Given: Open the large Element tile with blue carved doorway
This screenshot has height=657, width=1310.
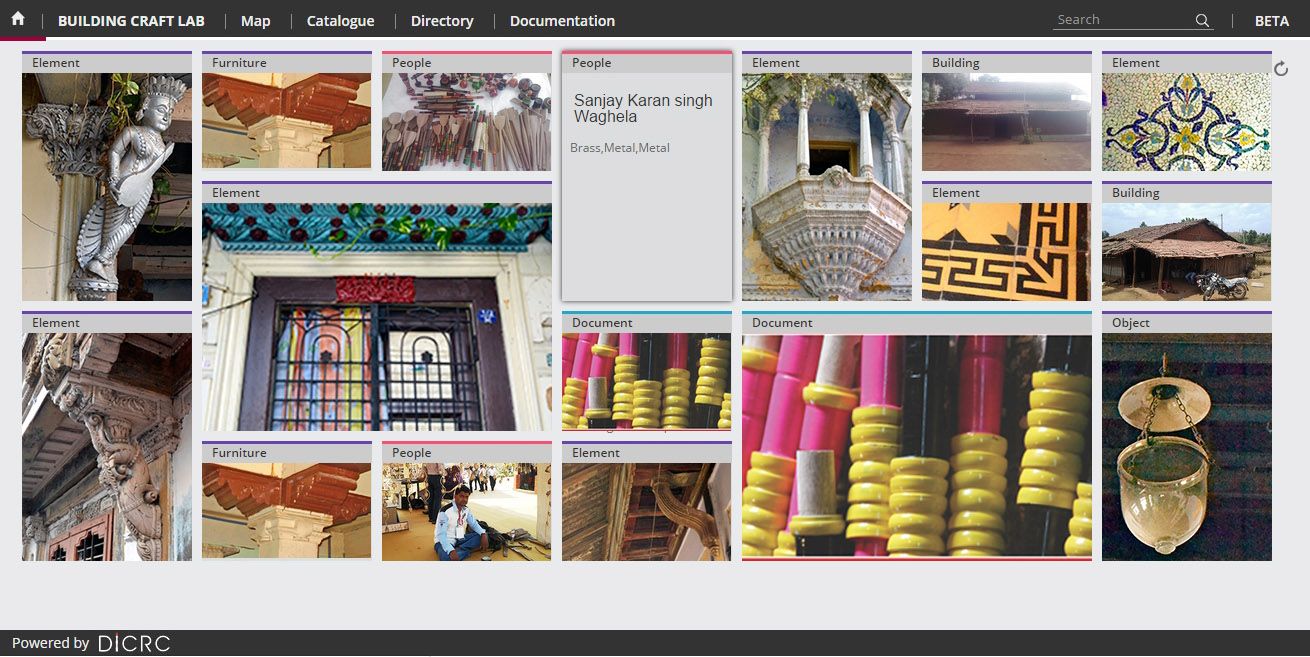Looking at the screenshot, I should [377, 310].
